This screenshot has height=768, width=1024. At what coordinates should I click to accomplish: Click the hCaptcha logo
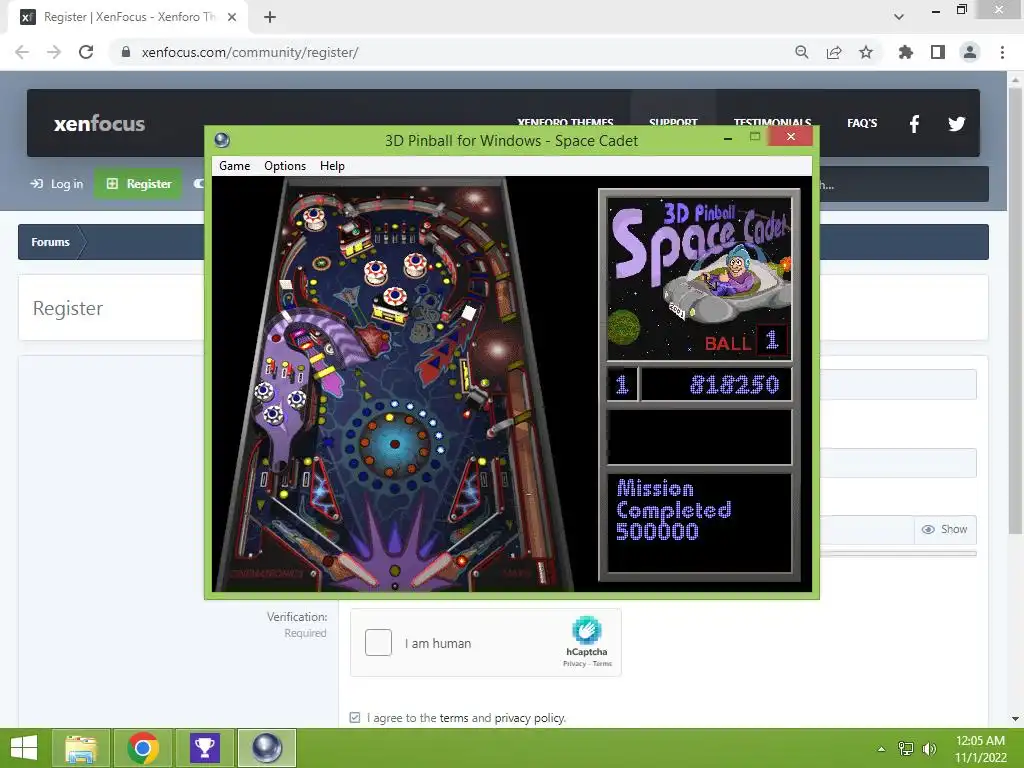pyautogui.click(x=586, y=630)
